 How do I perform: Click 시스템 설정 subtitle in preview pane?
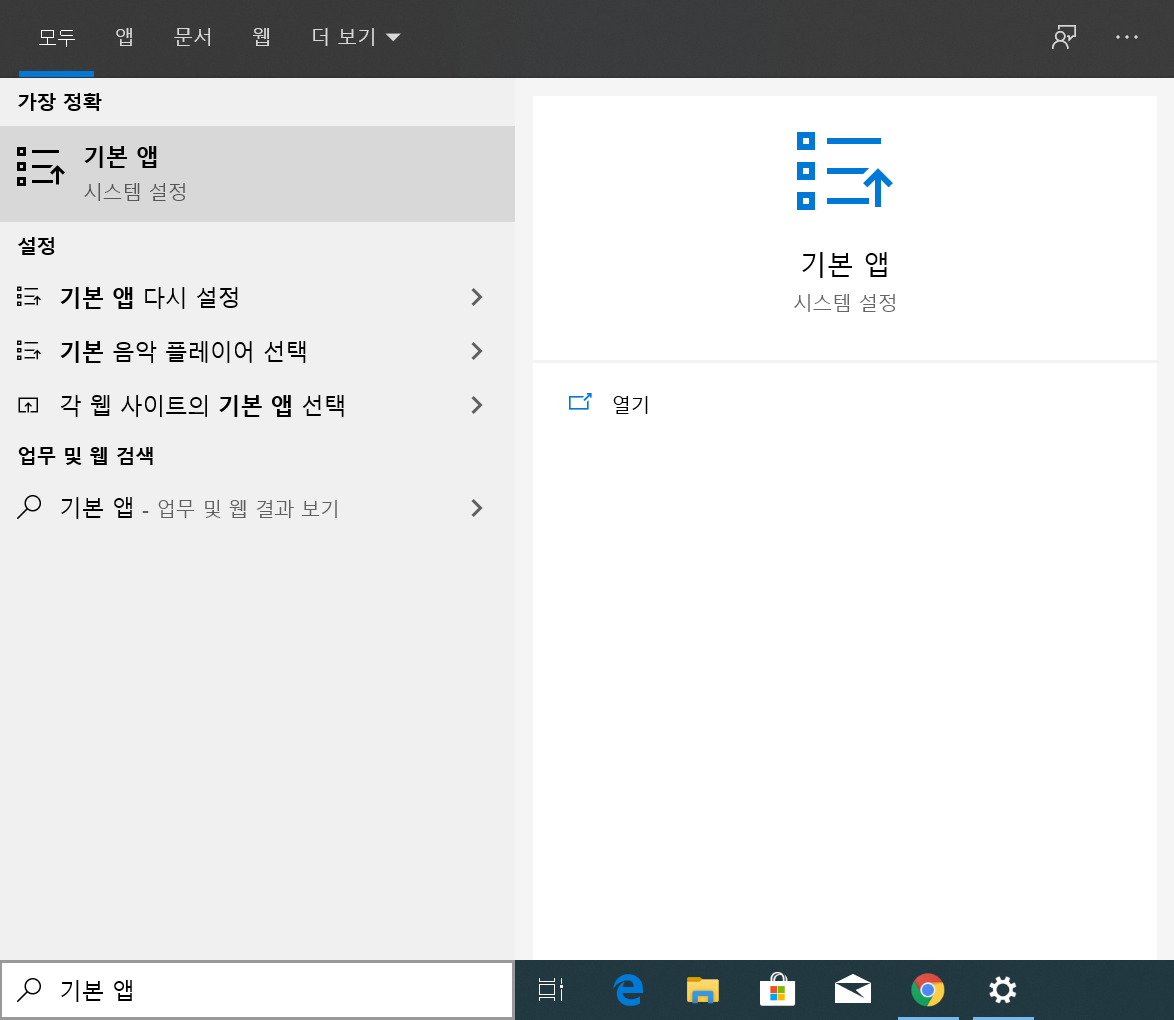845,303
